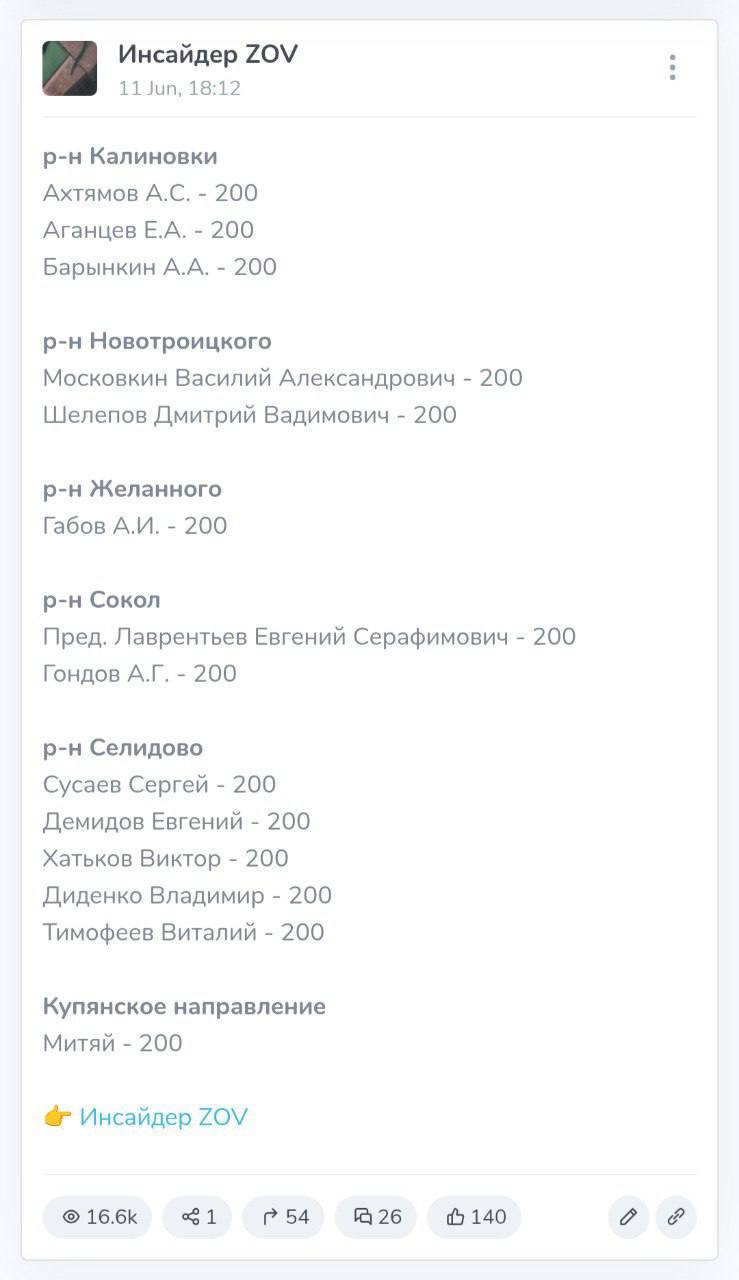Image resolution: width=739 pixels, height=1280 pixels.
Task: Click the thumbs-up likes counter showing 140
Action: pos(474,1217)
